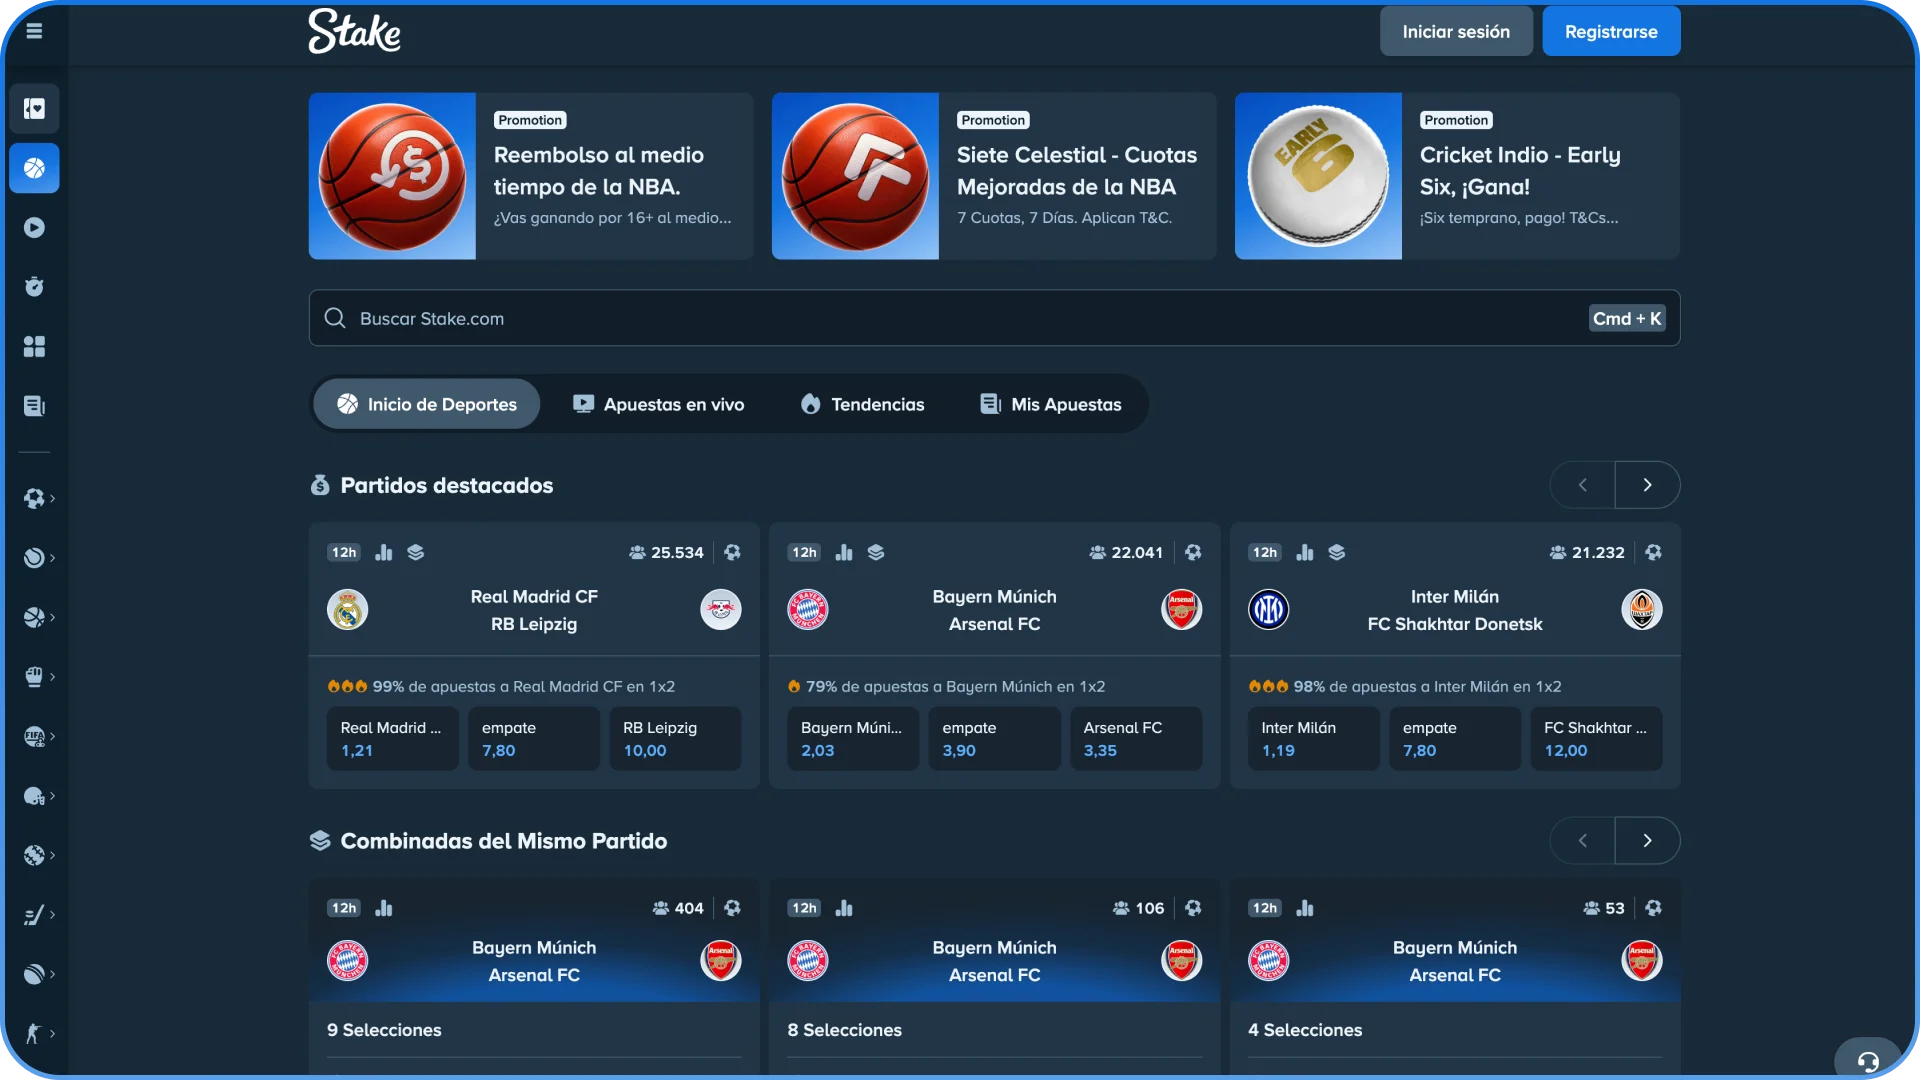This screenshot has height=1080, width=1920.
Task: Click the Registrarse button
Action: coord(1611,31)
